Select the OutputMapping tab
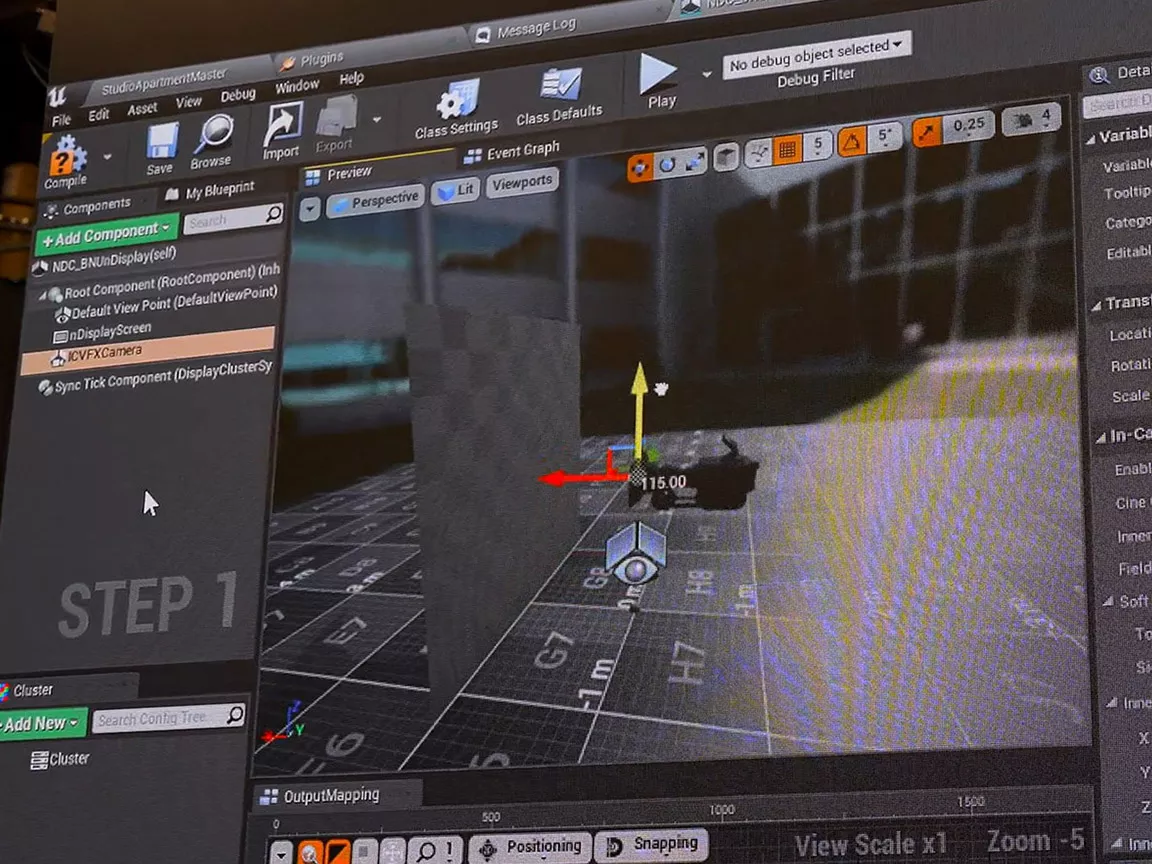This screenshot has height=864, width=1152. tap(321, 796)
